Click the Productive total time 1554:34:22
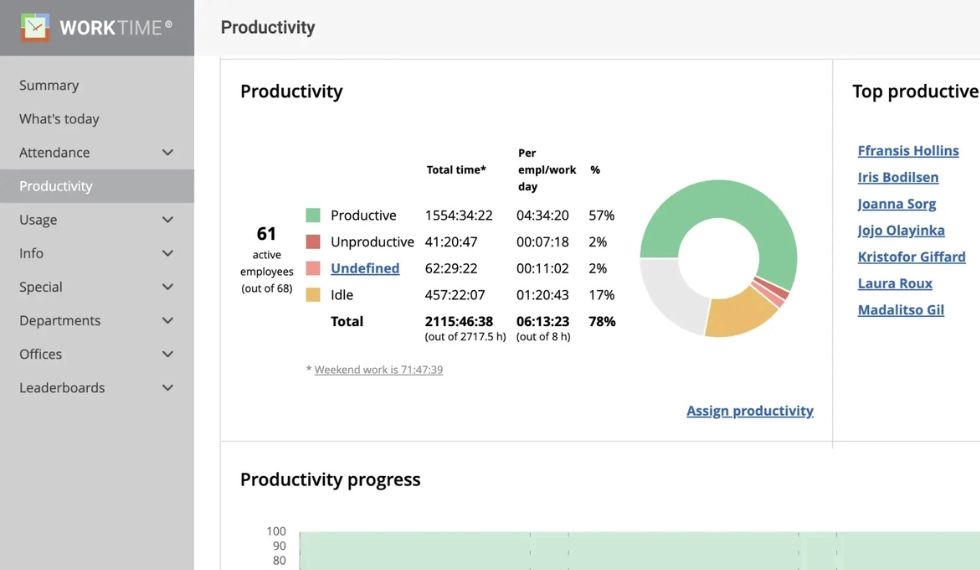The image size is (980, 570). pos(459,216)
